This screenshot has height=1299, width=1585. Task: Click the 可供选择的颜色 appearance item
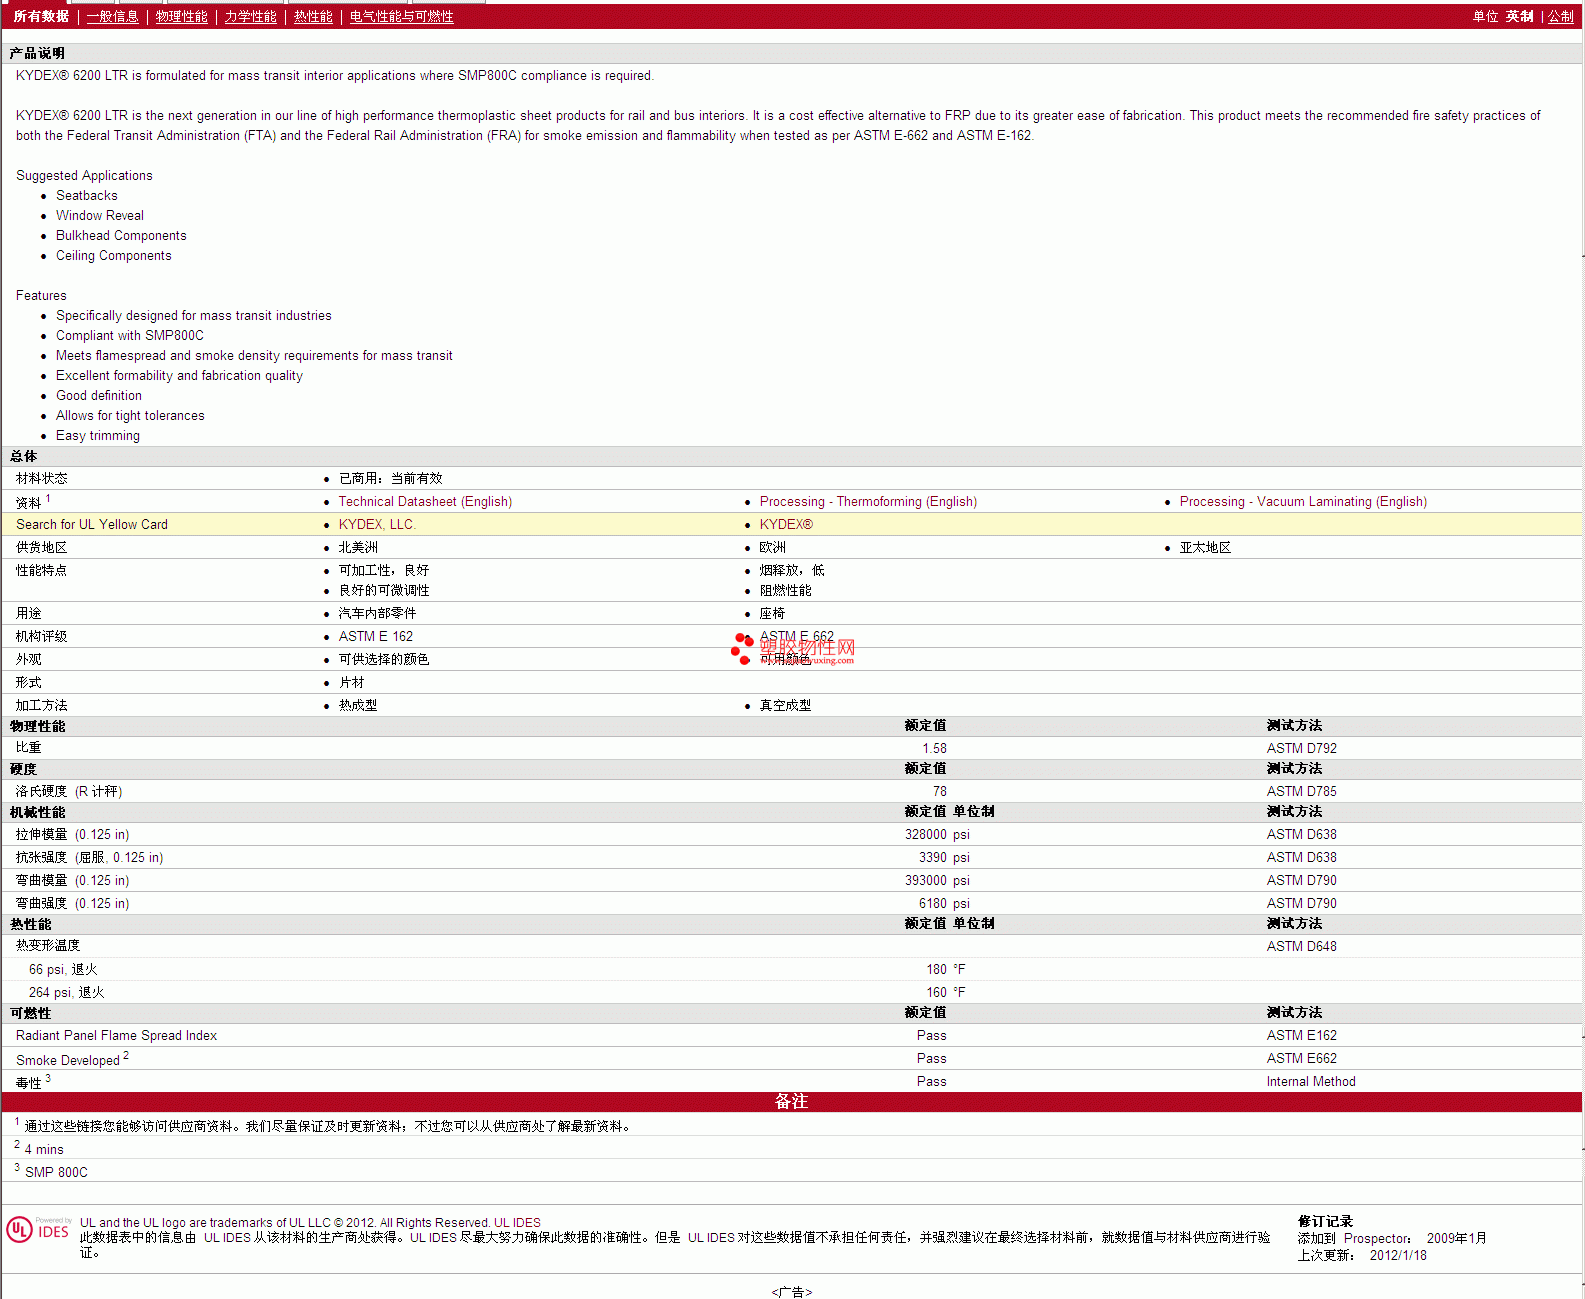(384, 660)
